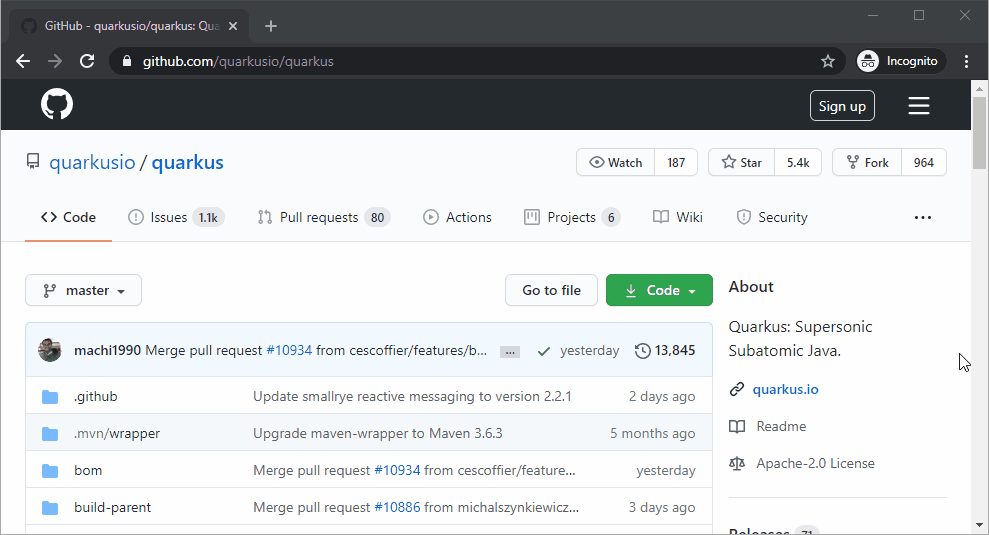
Task: Open #10934 link in latest commit header
Action: (x=289, y=350)
